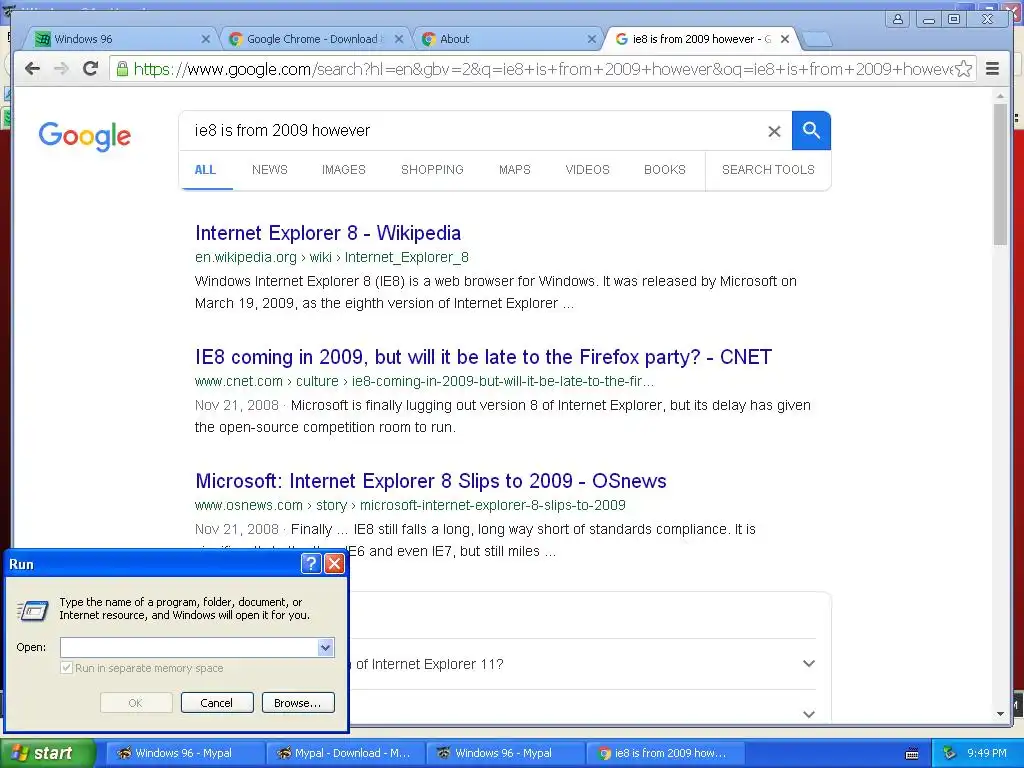Select the VIDEOS search filter

tap(587, 170)
